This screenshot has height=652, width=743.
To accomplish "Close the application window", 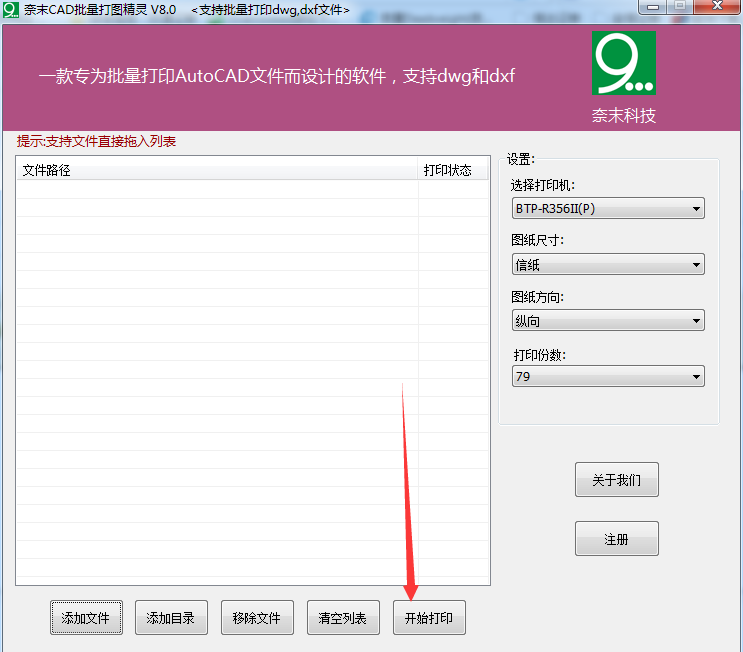I will (717, 7).
